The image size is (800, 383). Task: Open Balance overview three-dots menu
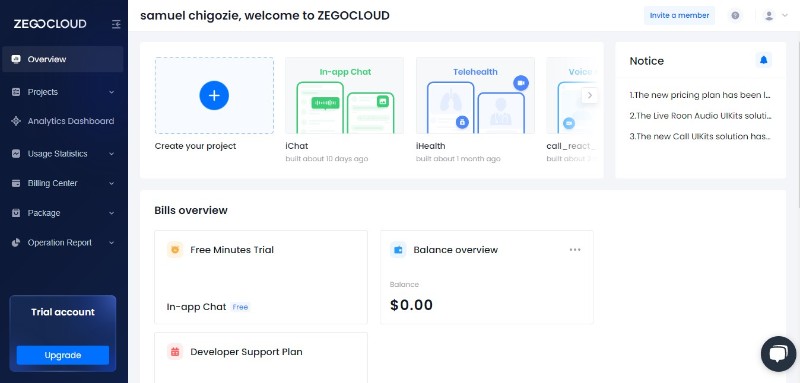(575, 250)
